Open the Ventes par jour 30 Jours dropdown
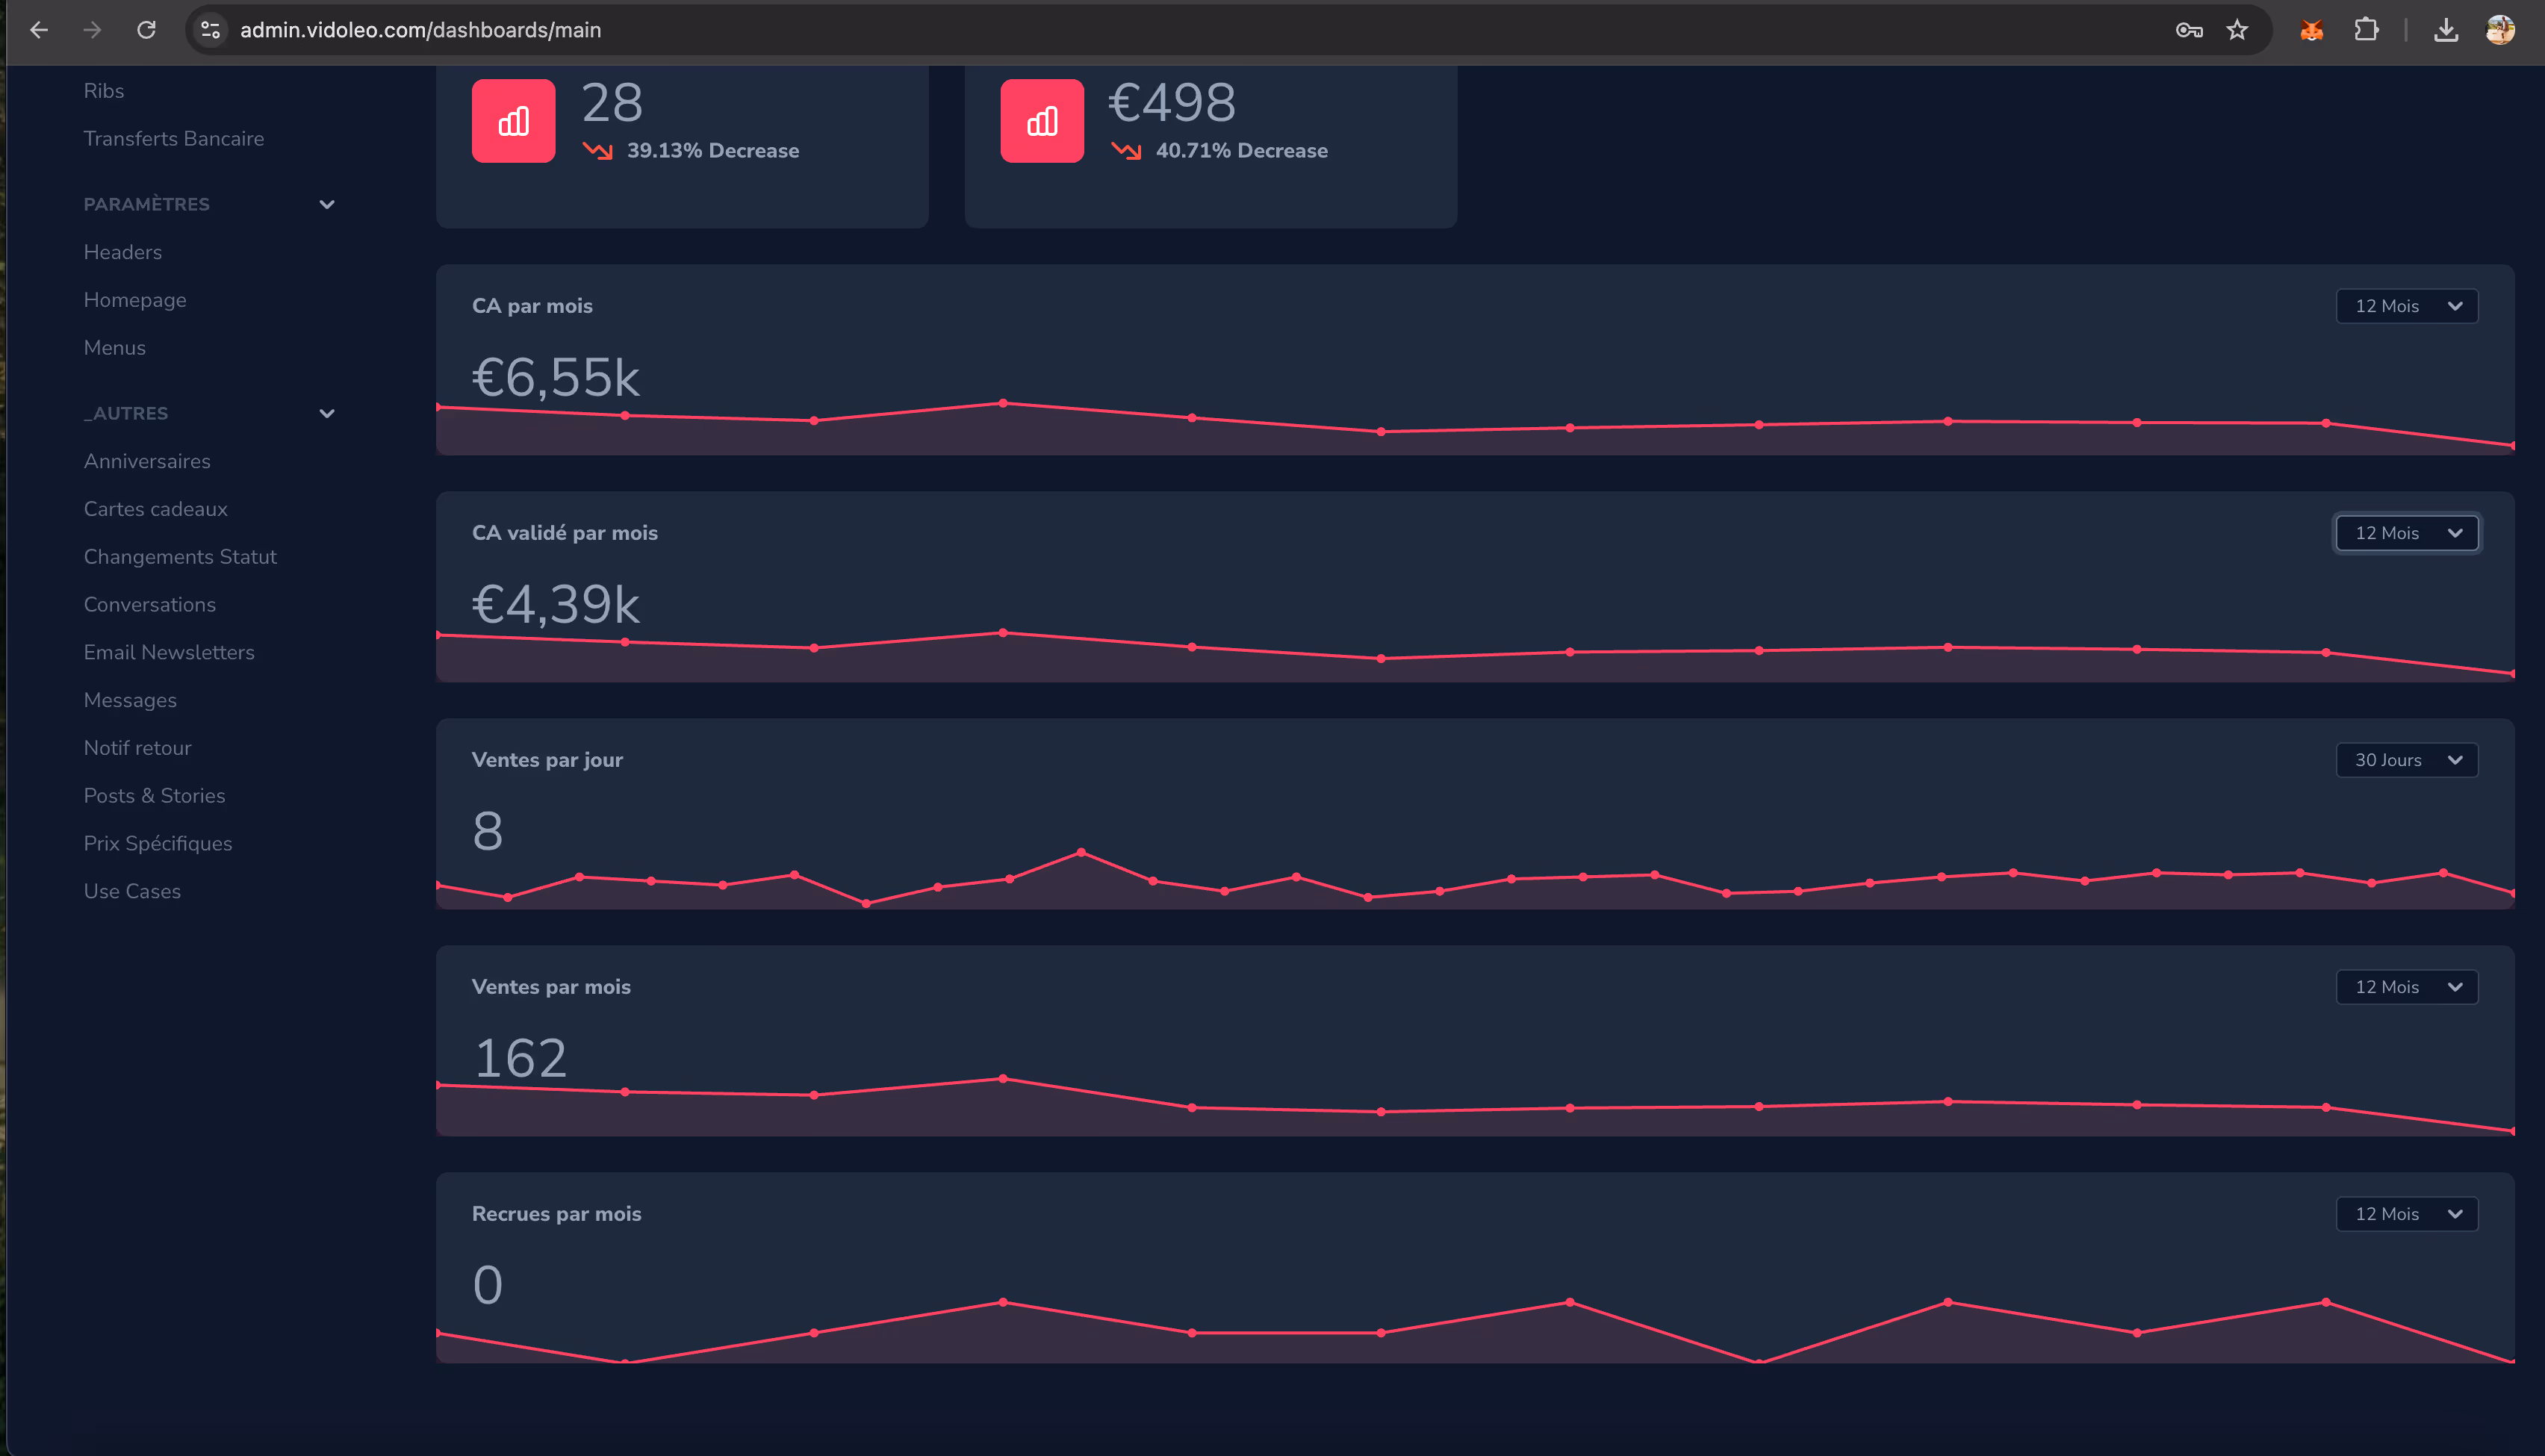Viewport: 2545px width, 1456px height. (2406, 760)
